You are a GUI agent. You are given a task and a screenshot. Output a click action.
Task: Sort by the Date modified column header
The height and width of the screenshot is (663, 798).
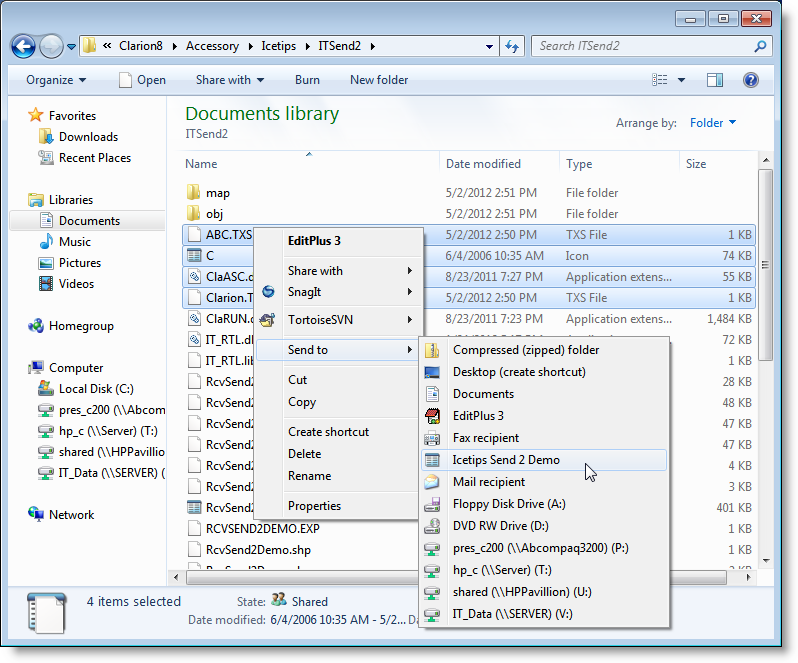[483, 164]
